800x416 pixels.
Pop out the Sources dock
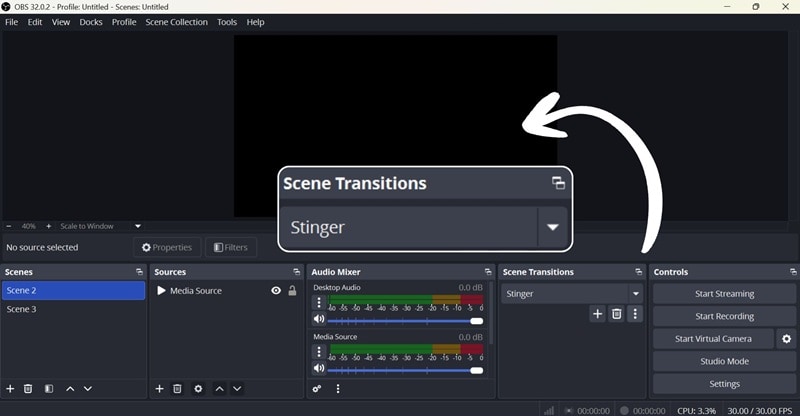pyautogui.click(x=296, y=272)
